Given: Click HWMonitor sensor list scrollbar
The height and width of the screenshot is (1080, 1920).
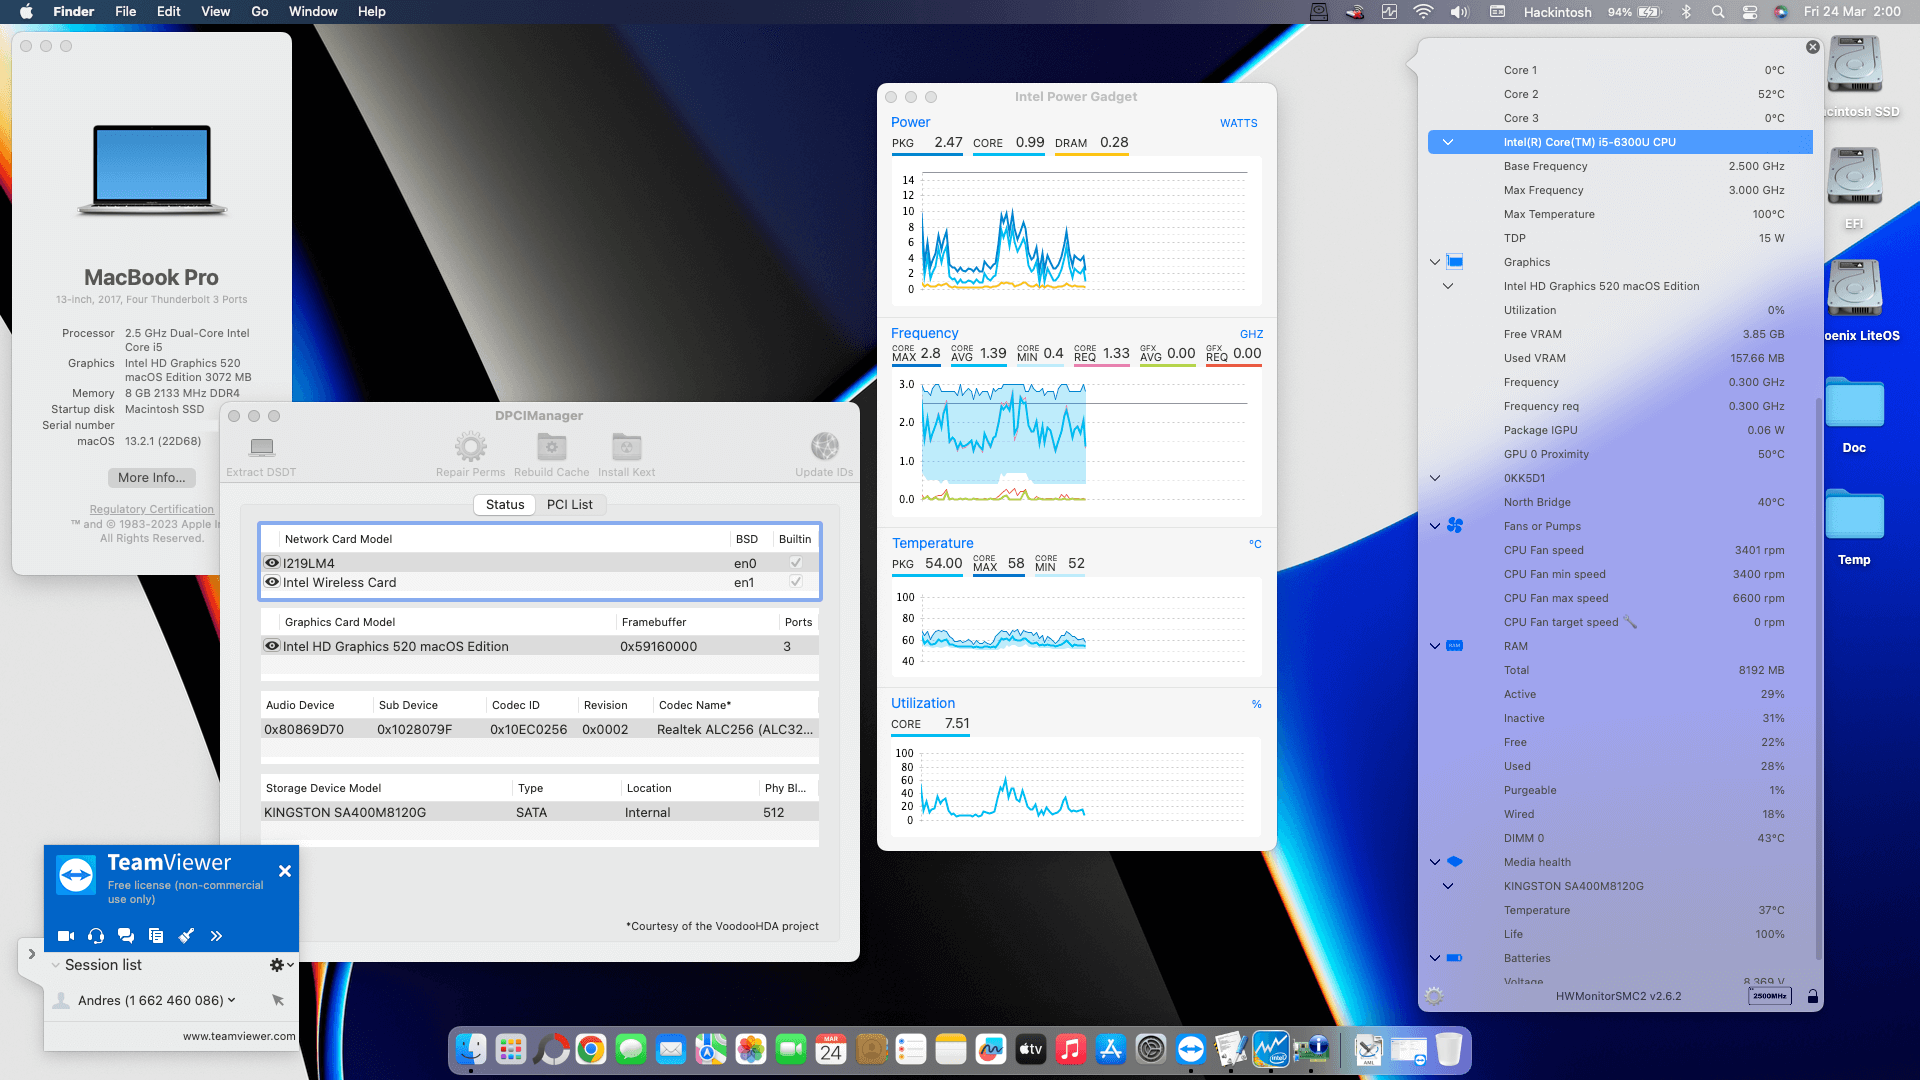Looking at the screenshot, I should click(1818, 678).
